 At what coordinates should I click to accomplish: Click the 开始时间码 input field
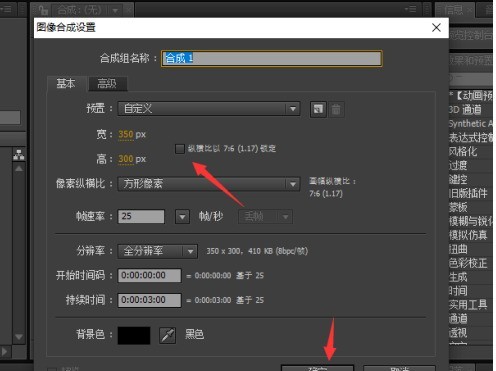[x=150, y=275]
